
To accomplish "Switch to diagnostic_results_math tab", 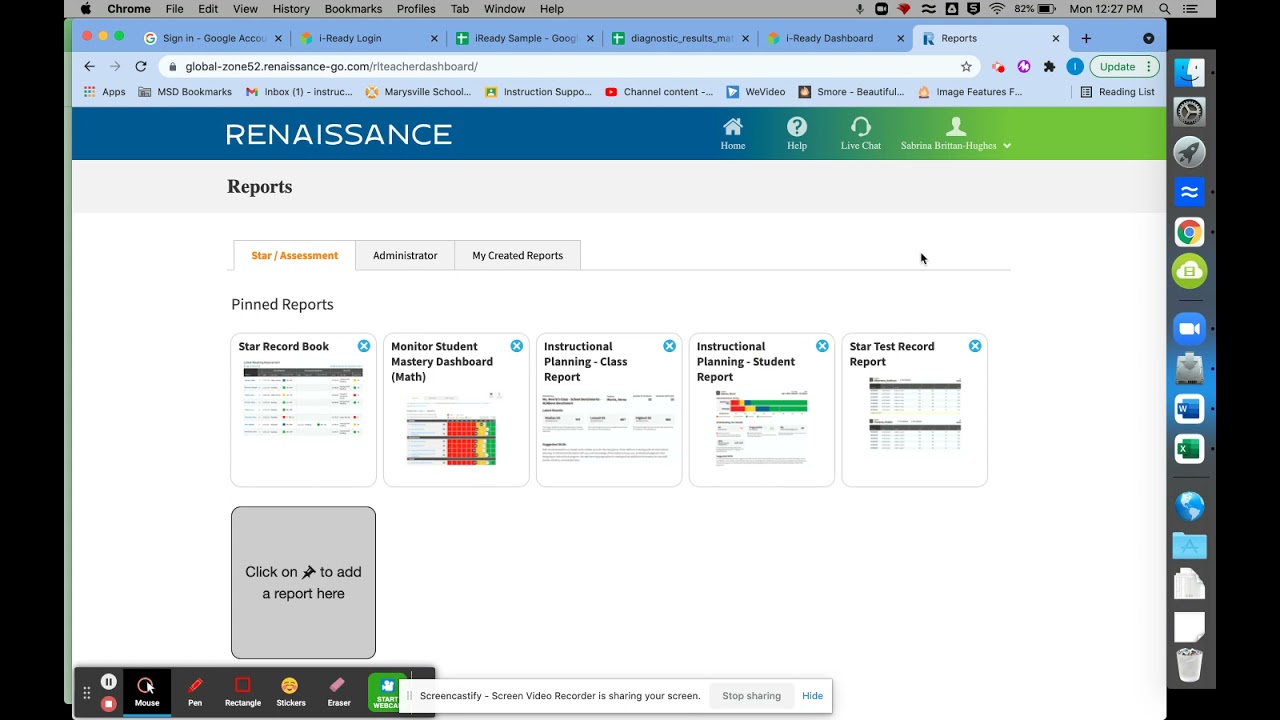I will pos(681,38).
